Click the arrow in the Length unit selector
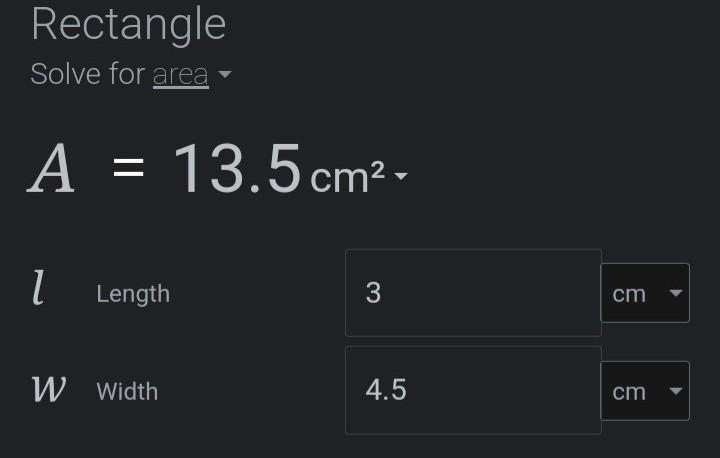Image resolution: width=720 pixels, height=458 pixels. pyautogui.click(x=675, y=293)
